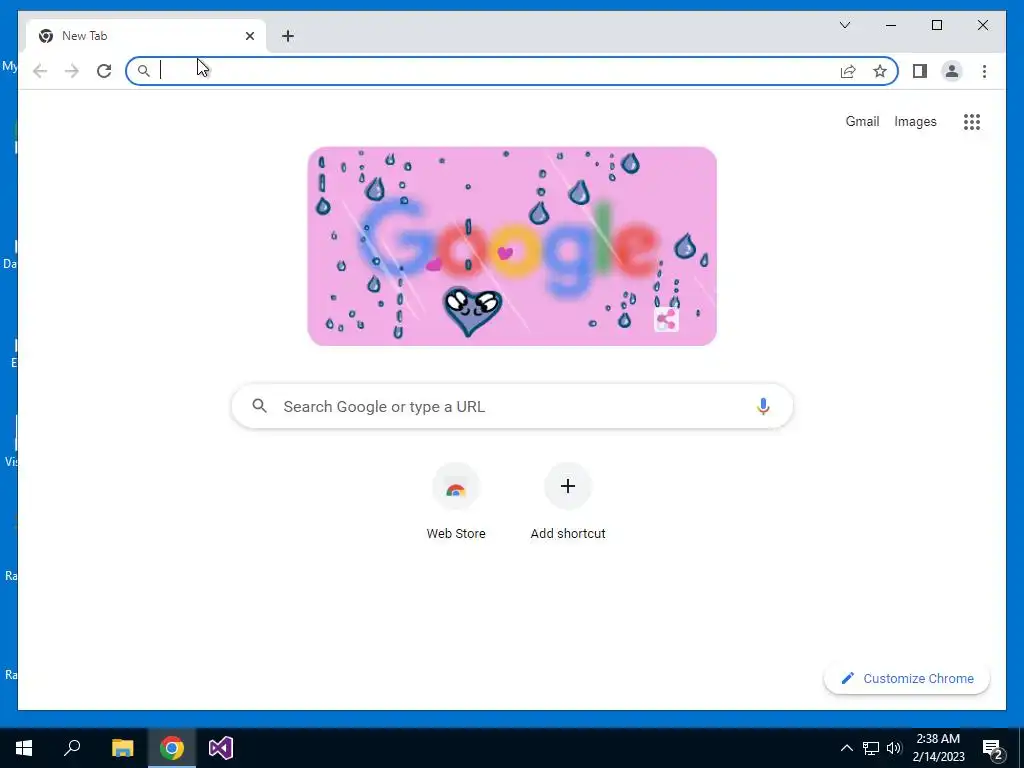This screenshot has width=1024, height=768.
Task: Open File Explorer from taskbar
Action: tap(122, 748)
